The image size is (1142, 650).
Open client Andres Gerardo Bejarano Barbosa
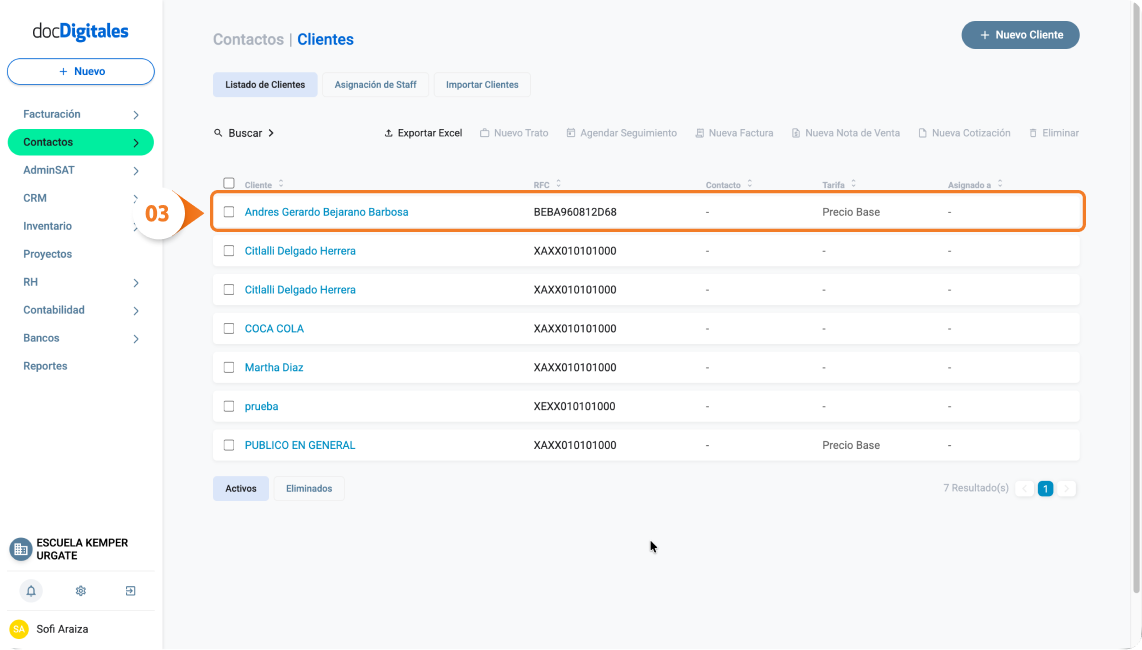click(x=326, y=212)
